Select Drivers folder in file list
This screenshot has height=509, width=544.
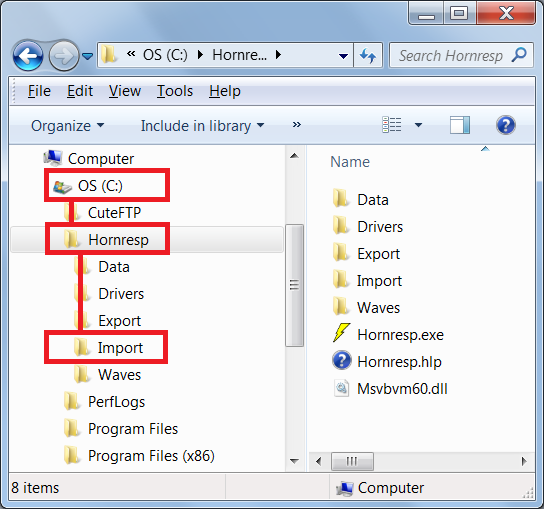(x=380, y=227)
